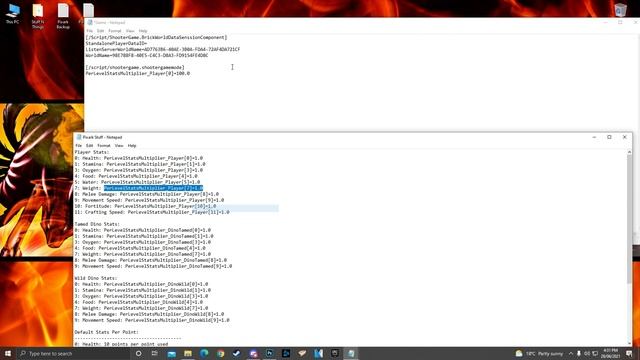
Task: Click the line '0: Health: PerLevelStatsMultiplier_Player[0]=1.0'
Action: (x=138, y=158)
